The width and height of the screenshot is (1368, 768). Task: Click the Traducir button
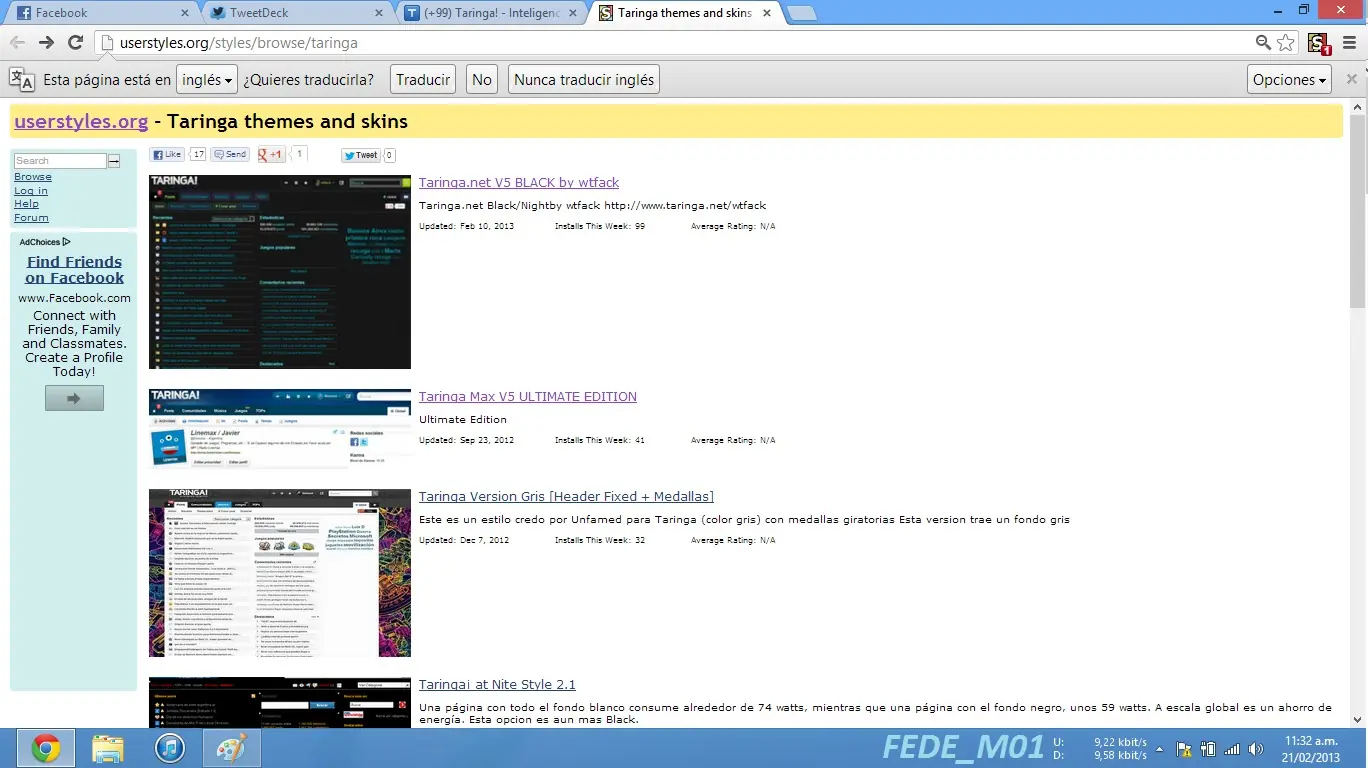tap(423, 80)
